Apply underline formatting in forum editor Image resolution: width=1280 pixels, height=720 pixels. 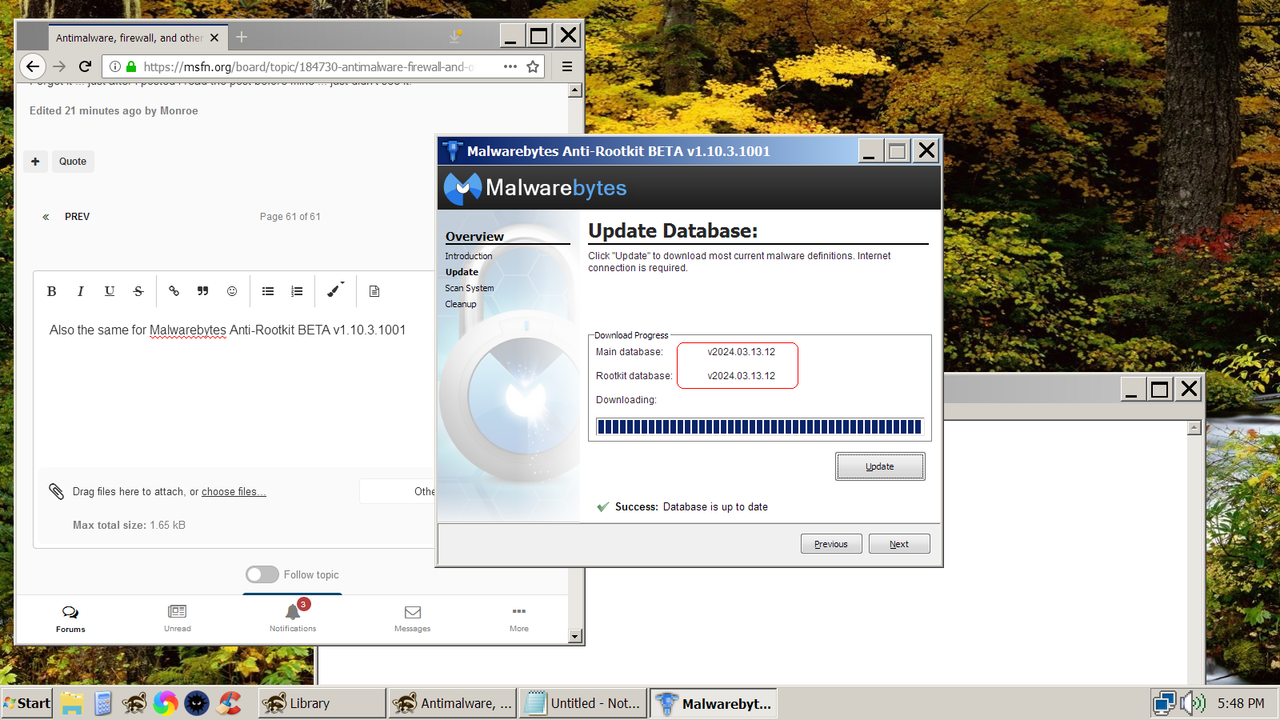click(x=110, y=291)
